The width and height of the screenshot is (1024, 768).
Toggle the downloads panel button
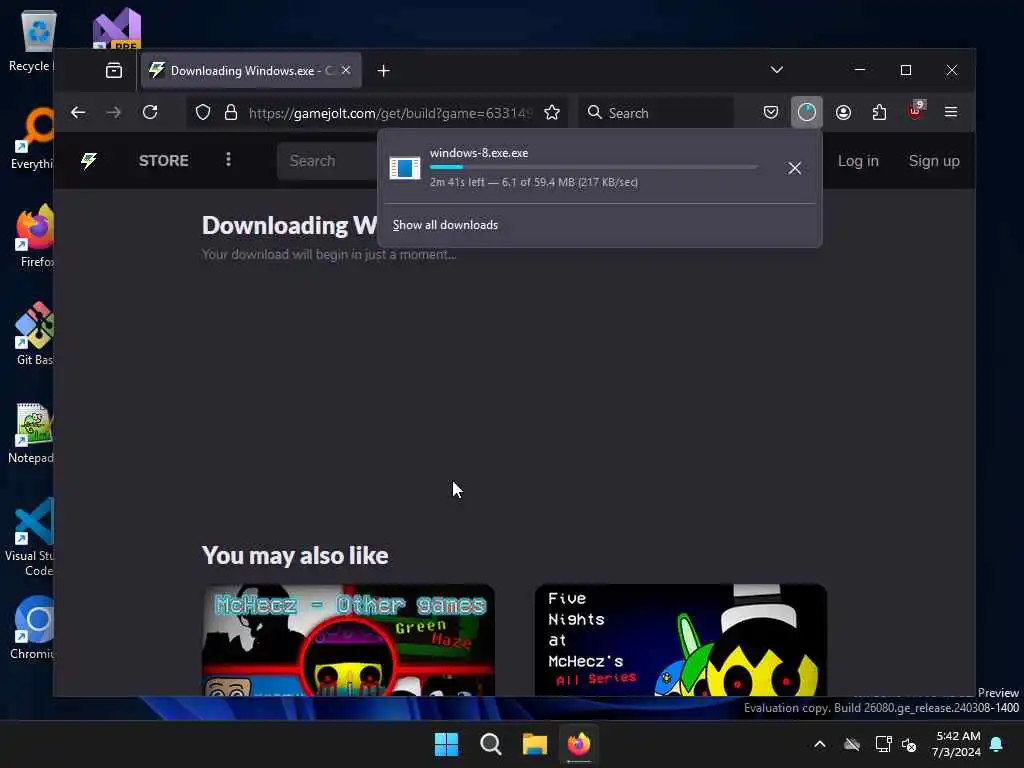(807, 112)
